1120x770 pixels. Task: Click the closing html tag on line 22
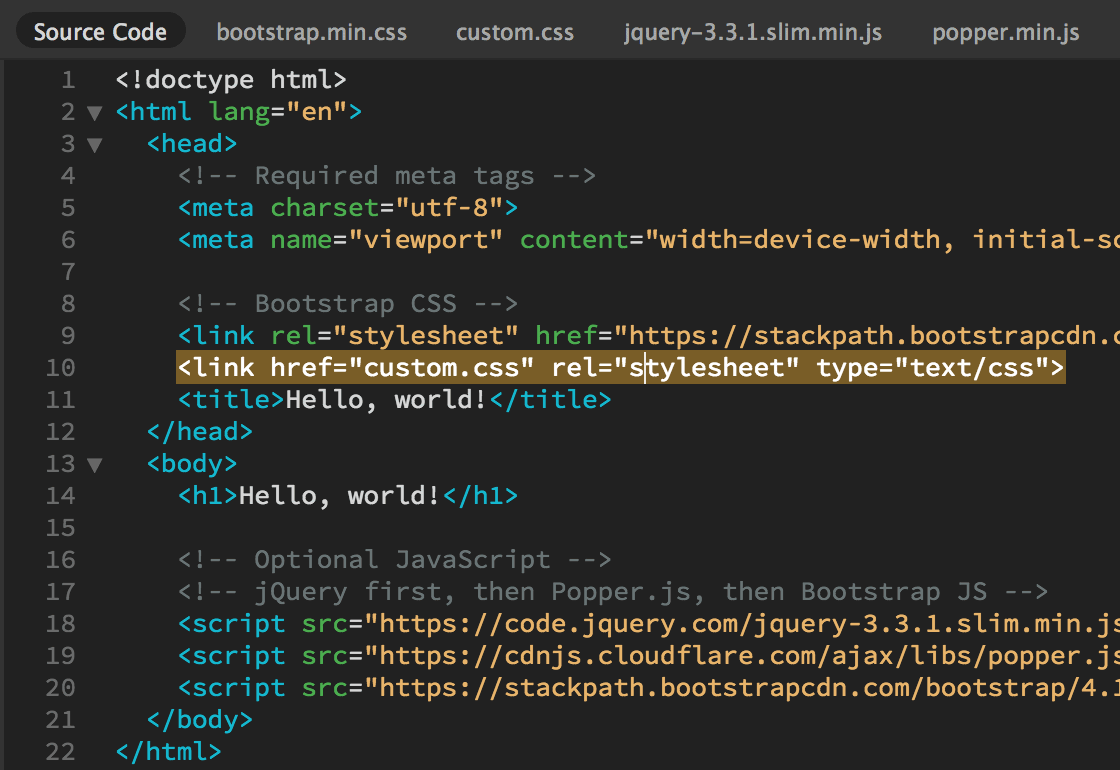click(x=168, y=752)
